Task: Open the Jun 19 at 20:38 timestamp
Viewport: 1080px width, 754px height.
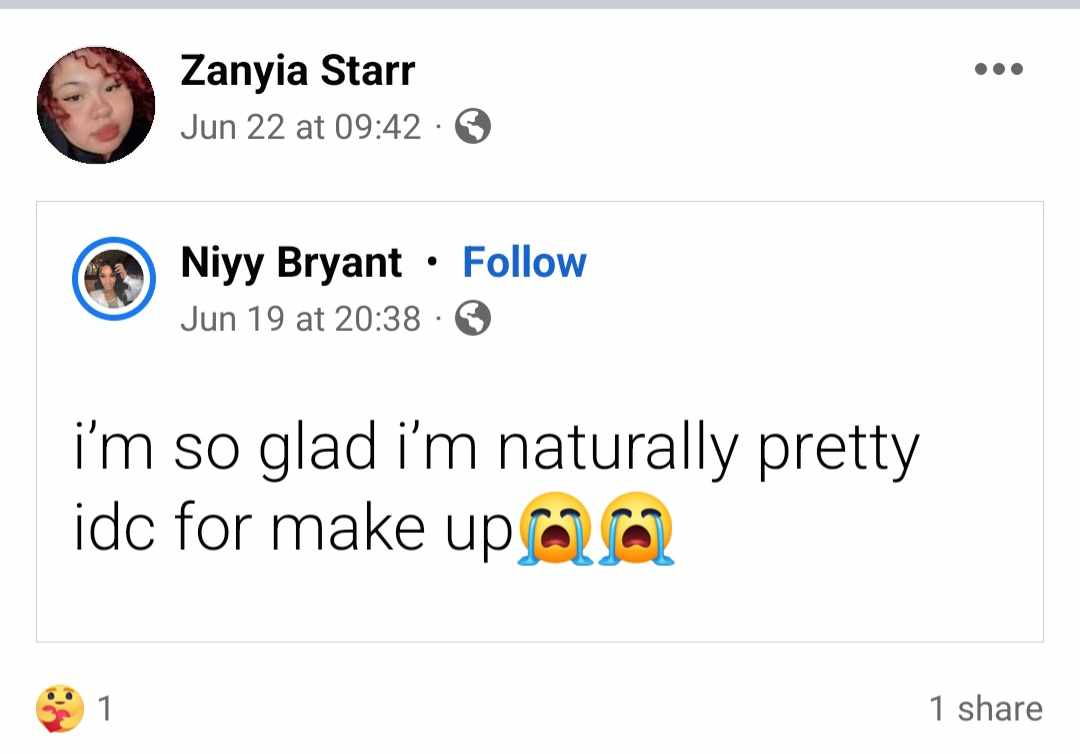Action: point(300,319)
